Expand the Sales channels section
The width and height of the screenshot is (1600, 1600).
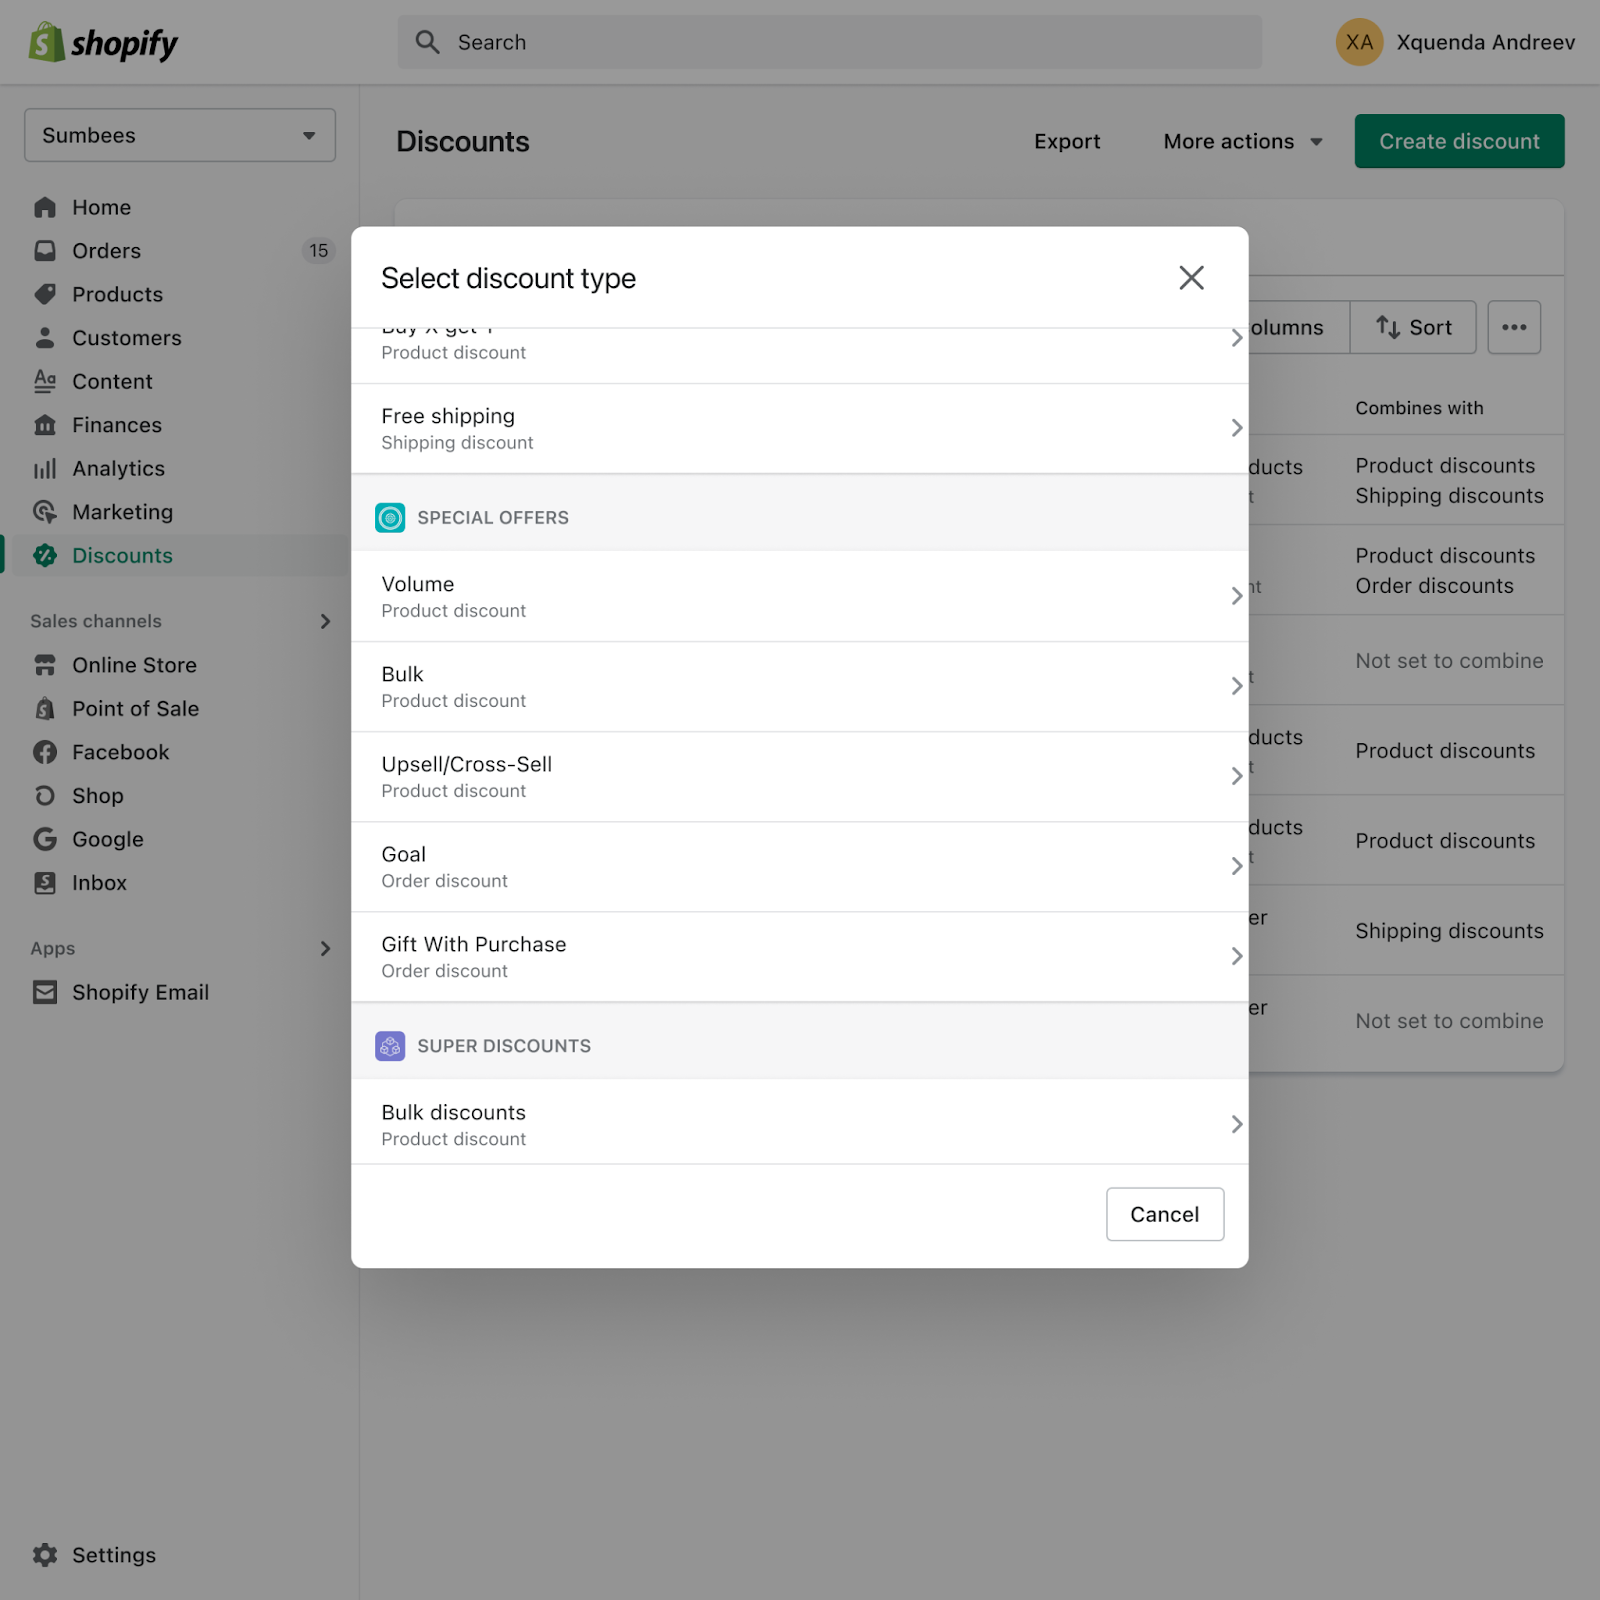(324, 620)
